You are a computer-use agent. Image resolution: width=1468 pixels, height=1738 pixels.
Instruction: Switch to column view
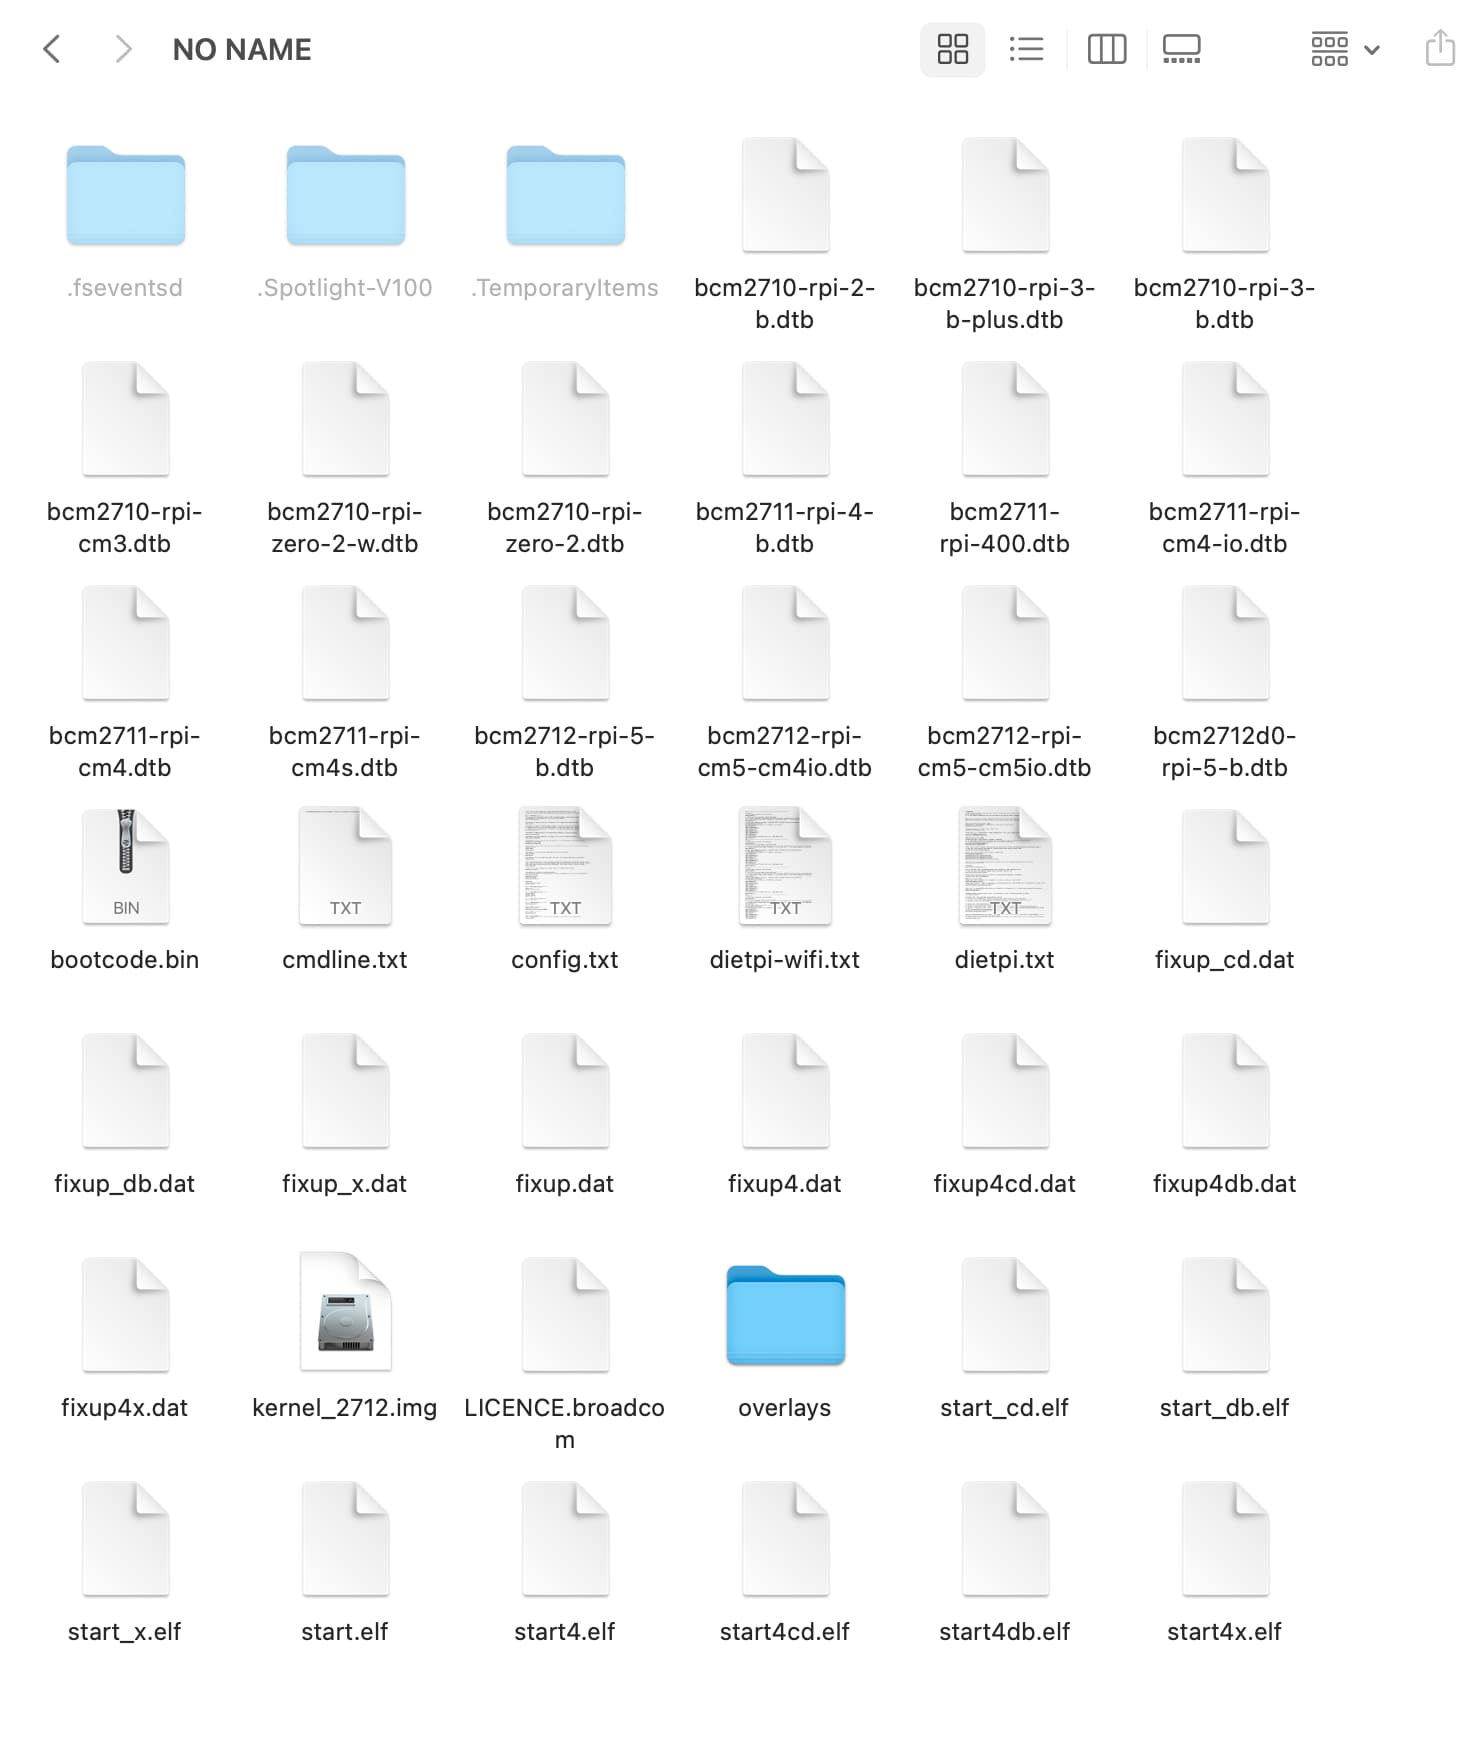pyautogui.click(x=1106, y=49)
